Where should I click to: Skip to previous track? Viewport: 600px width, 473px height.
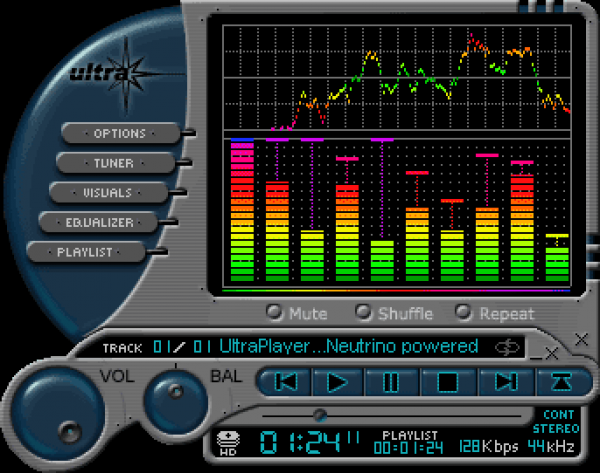click(x=286, y=382)
